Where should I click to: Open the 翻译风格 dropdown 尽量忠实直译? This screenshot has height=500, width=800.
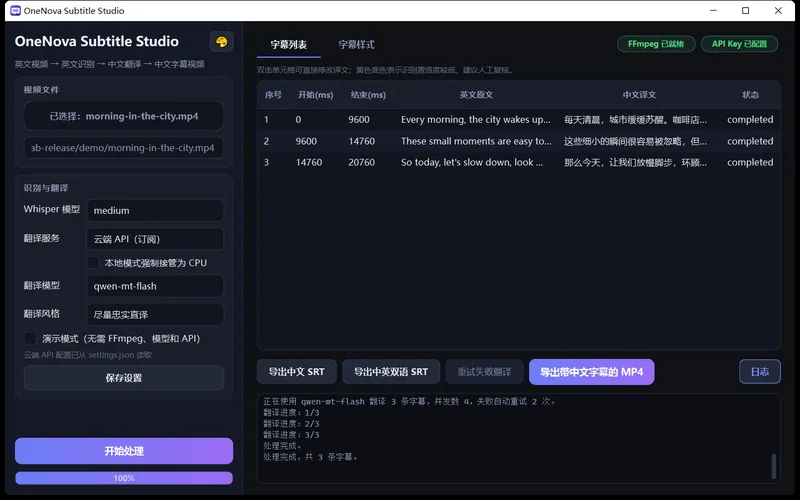(155, 315)
